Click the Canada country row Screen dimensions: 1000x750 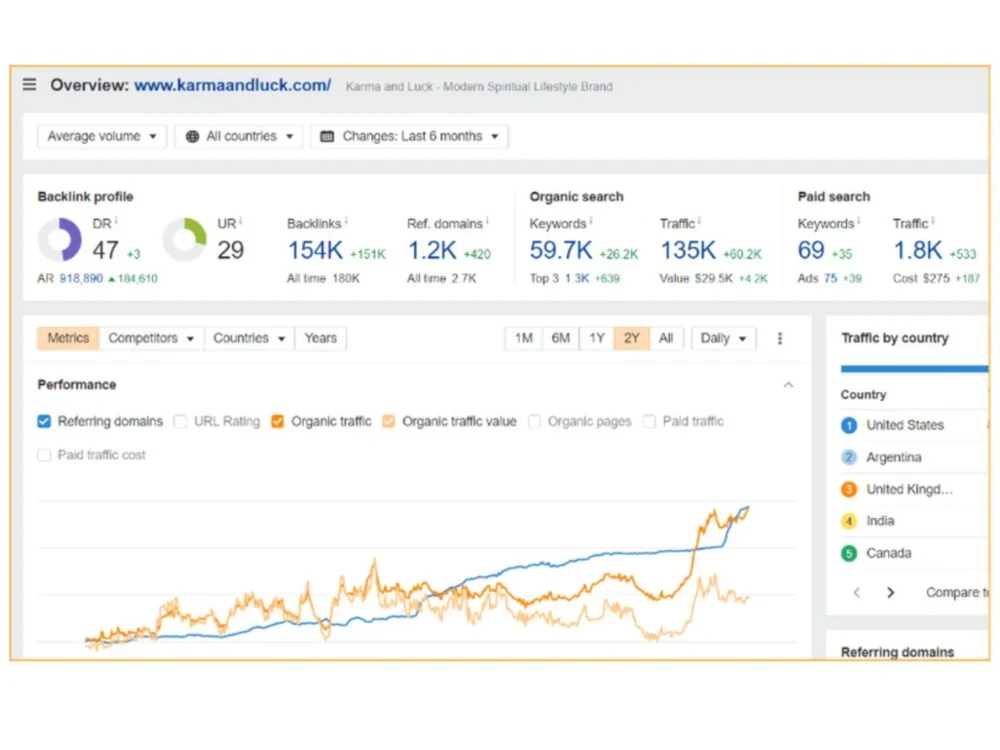(x=915, y=553)
